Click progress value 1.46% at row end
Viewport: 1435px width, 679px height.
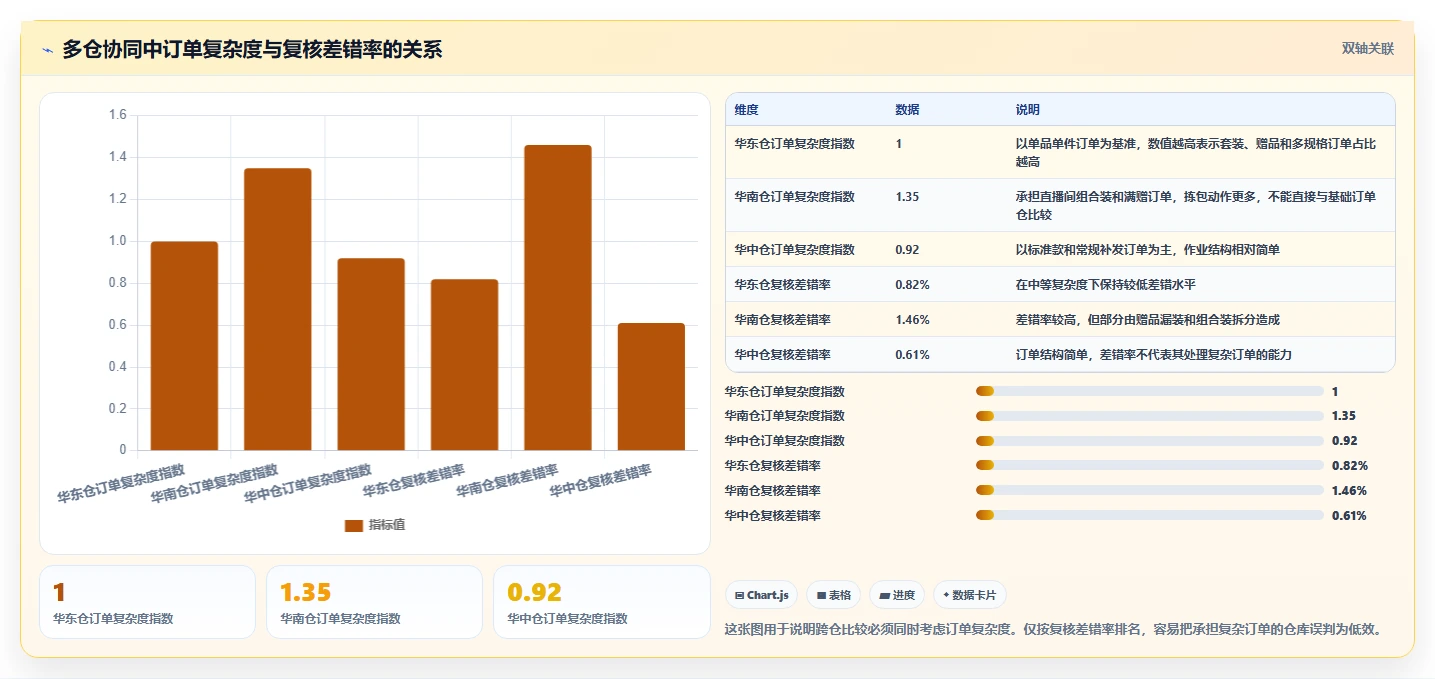[1349, 490]
